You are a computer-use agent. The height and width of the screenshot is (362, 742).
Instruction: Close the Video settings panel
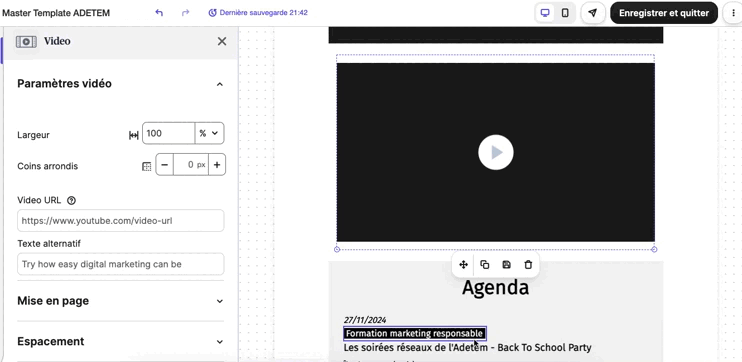click(x=222, y=41)
